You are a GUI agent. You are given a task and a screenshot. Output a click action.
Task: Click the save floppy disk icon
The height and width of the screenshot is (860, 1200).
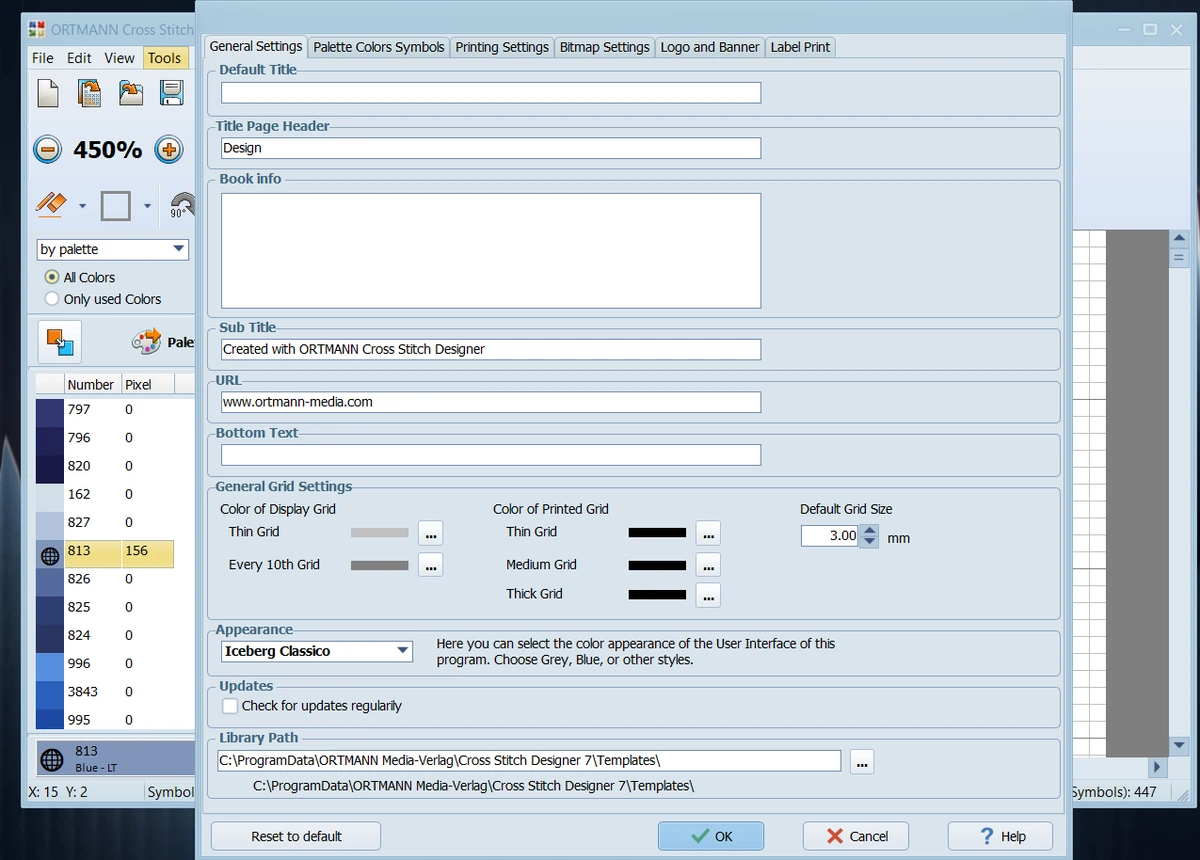(x=172, y=93)
